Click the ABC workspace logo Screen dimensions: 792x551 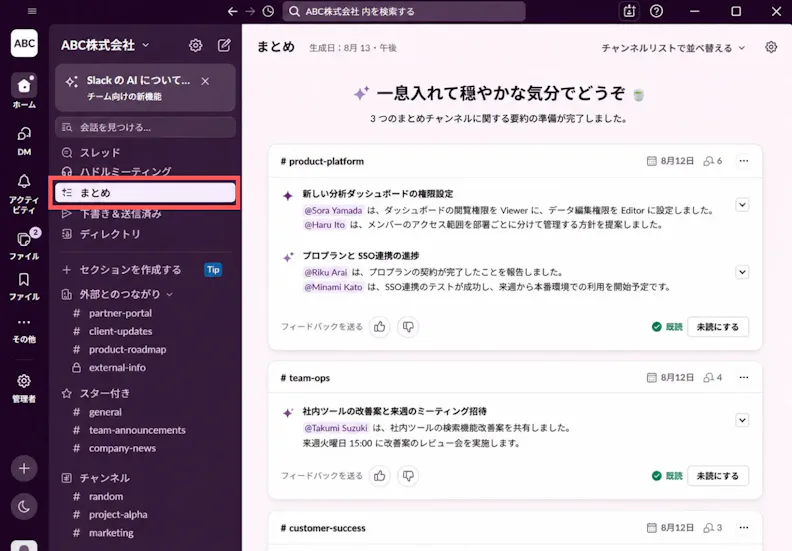click(24, 43)
